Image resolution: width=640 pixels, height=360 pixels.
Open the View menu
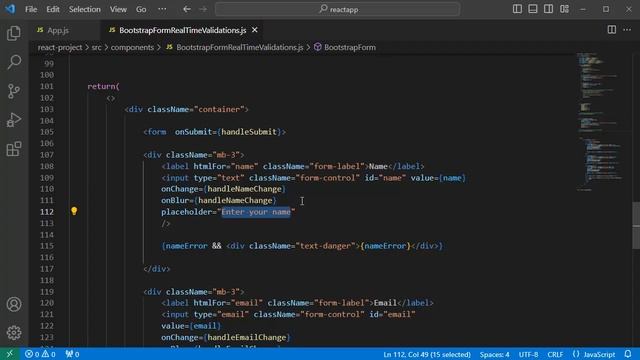click(118, 9)
